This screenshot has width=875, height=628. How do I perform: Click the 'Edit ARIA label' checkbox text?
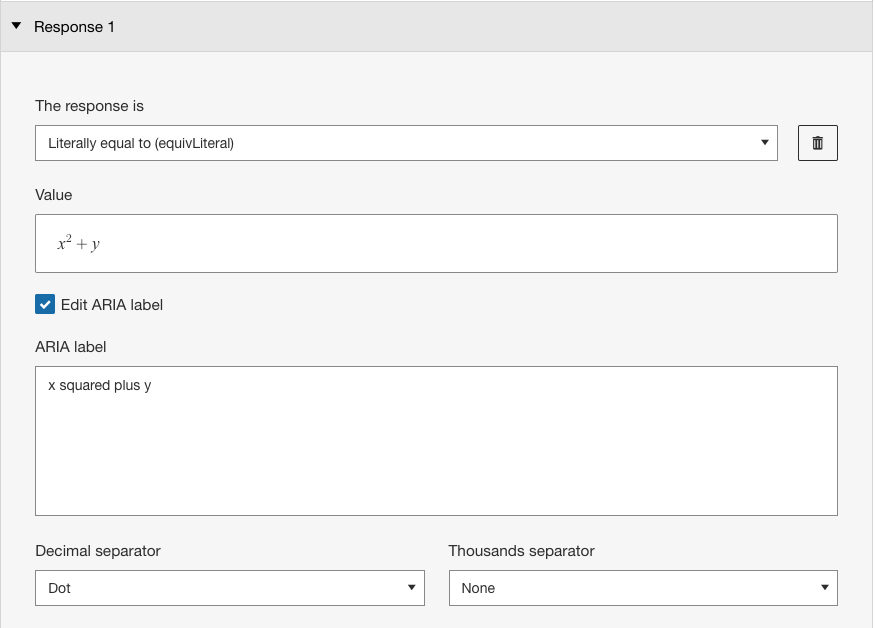click(x=112, y=305)
